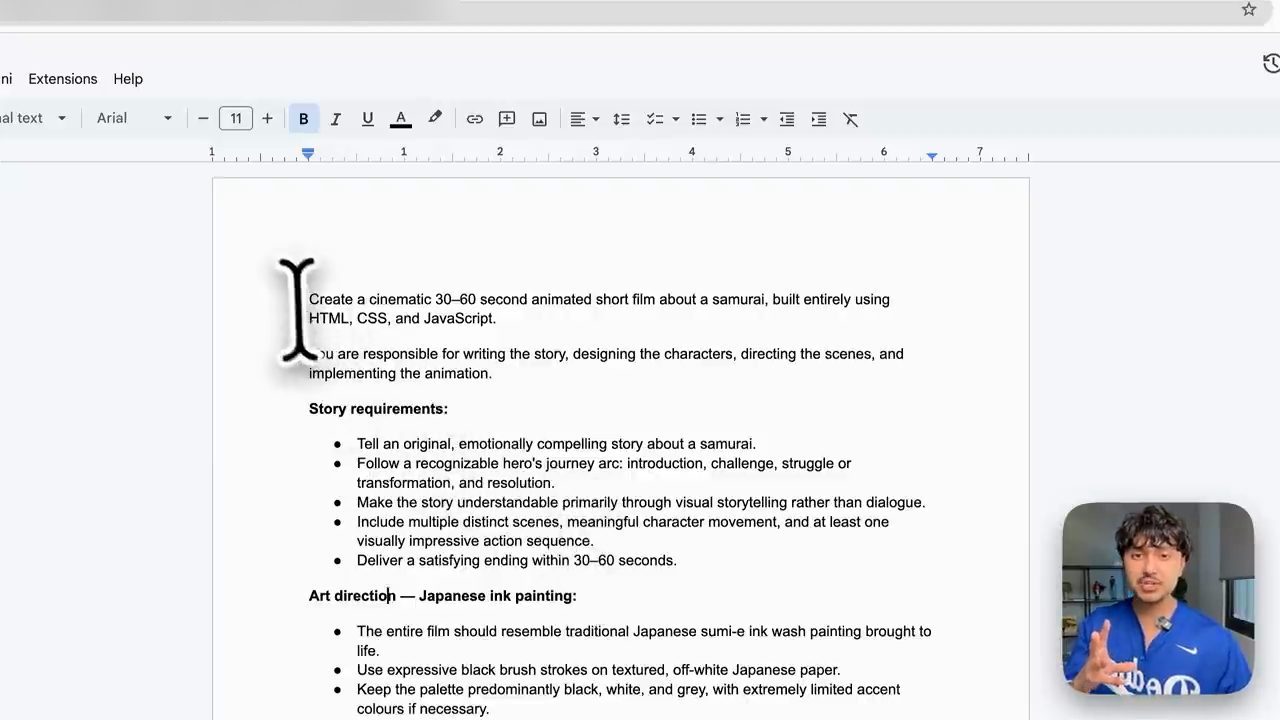Click bullet "Follow a recognizable hero's journey arc"
The width and height of the screenshot is (1280, 720).
pyautogui.click(x=604, y=473)
